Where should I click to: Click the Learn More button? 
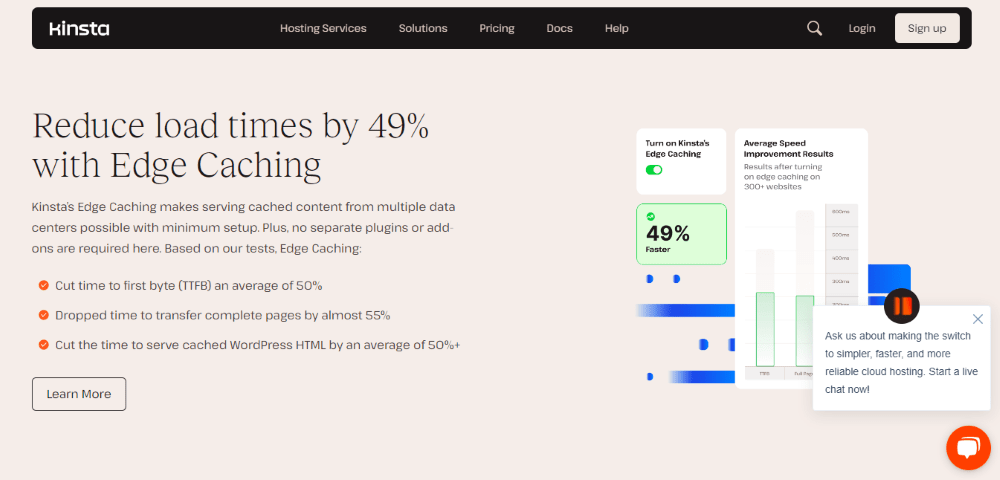point(79,394)
